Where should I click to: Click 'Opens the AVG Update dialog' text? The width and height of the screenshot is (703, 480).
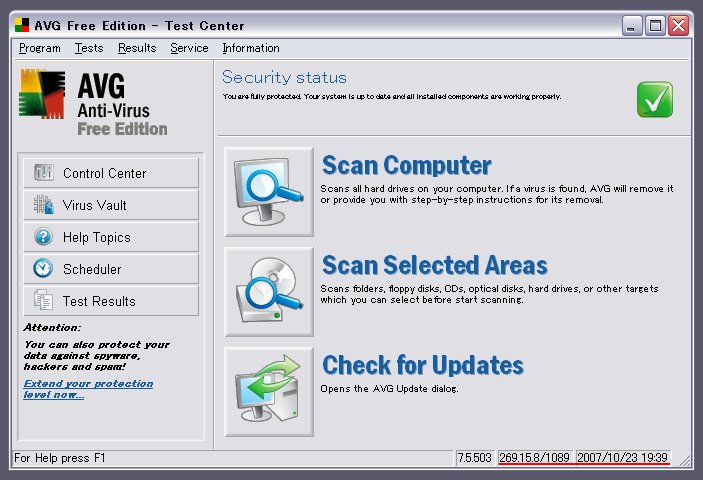389,389
